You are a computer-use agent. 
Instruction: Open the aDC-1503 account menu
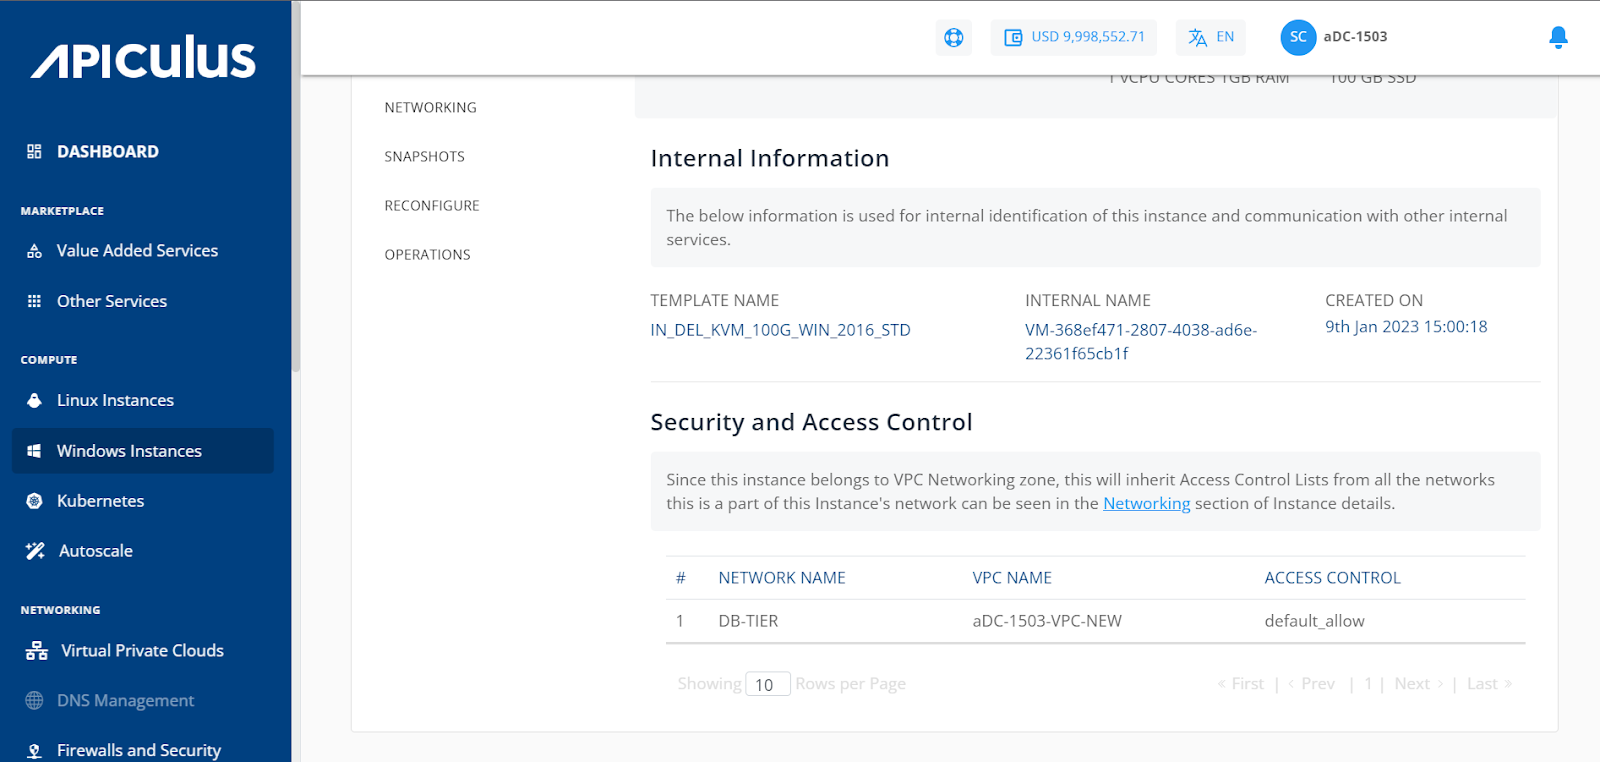pyautogui.click(x=1355, y=37)
